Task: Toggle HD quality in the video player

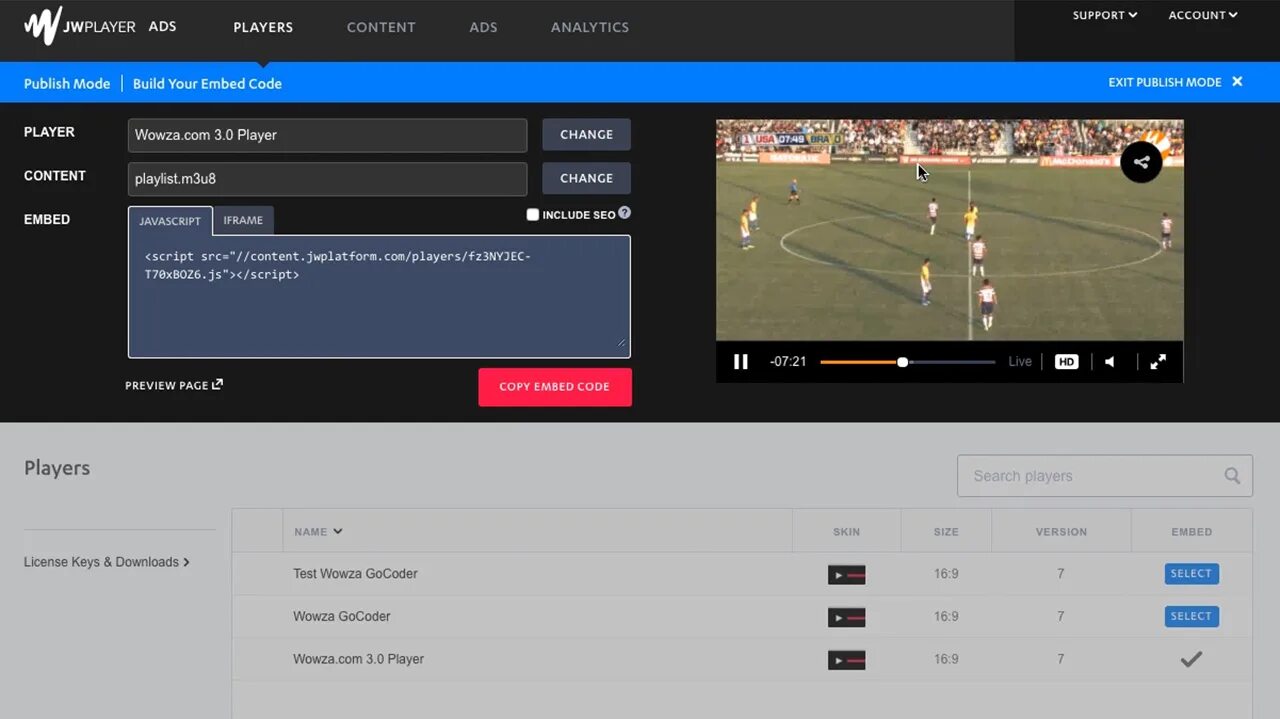Action: 1066,361
